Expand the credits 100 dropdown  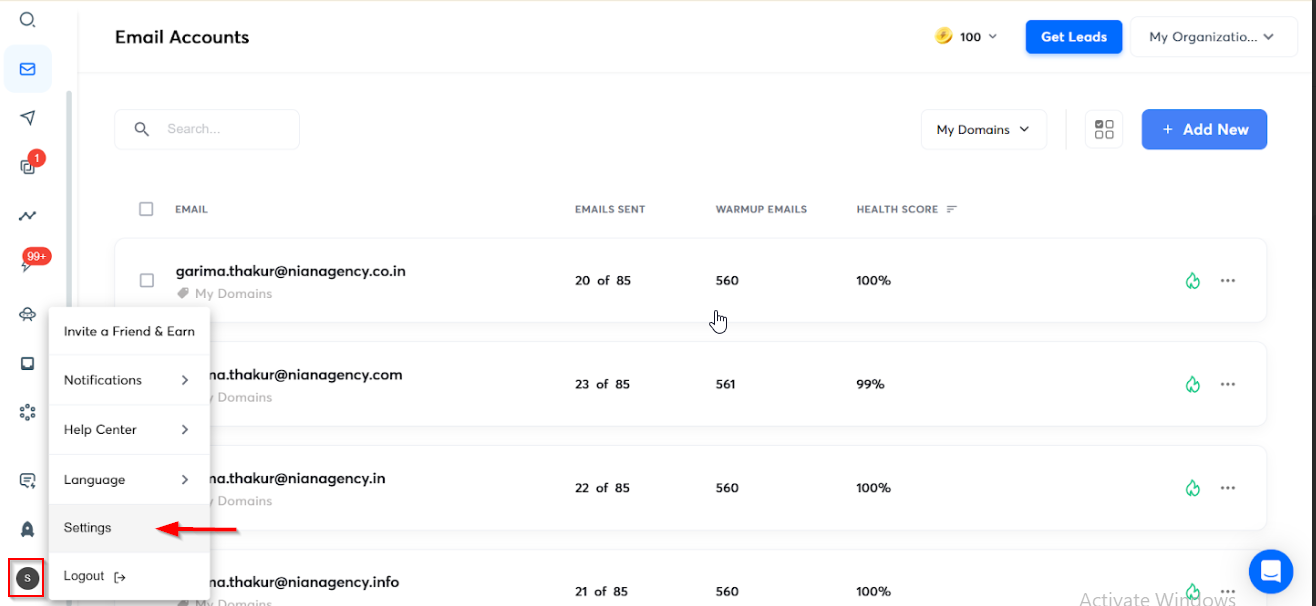[967, 37]
